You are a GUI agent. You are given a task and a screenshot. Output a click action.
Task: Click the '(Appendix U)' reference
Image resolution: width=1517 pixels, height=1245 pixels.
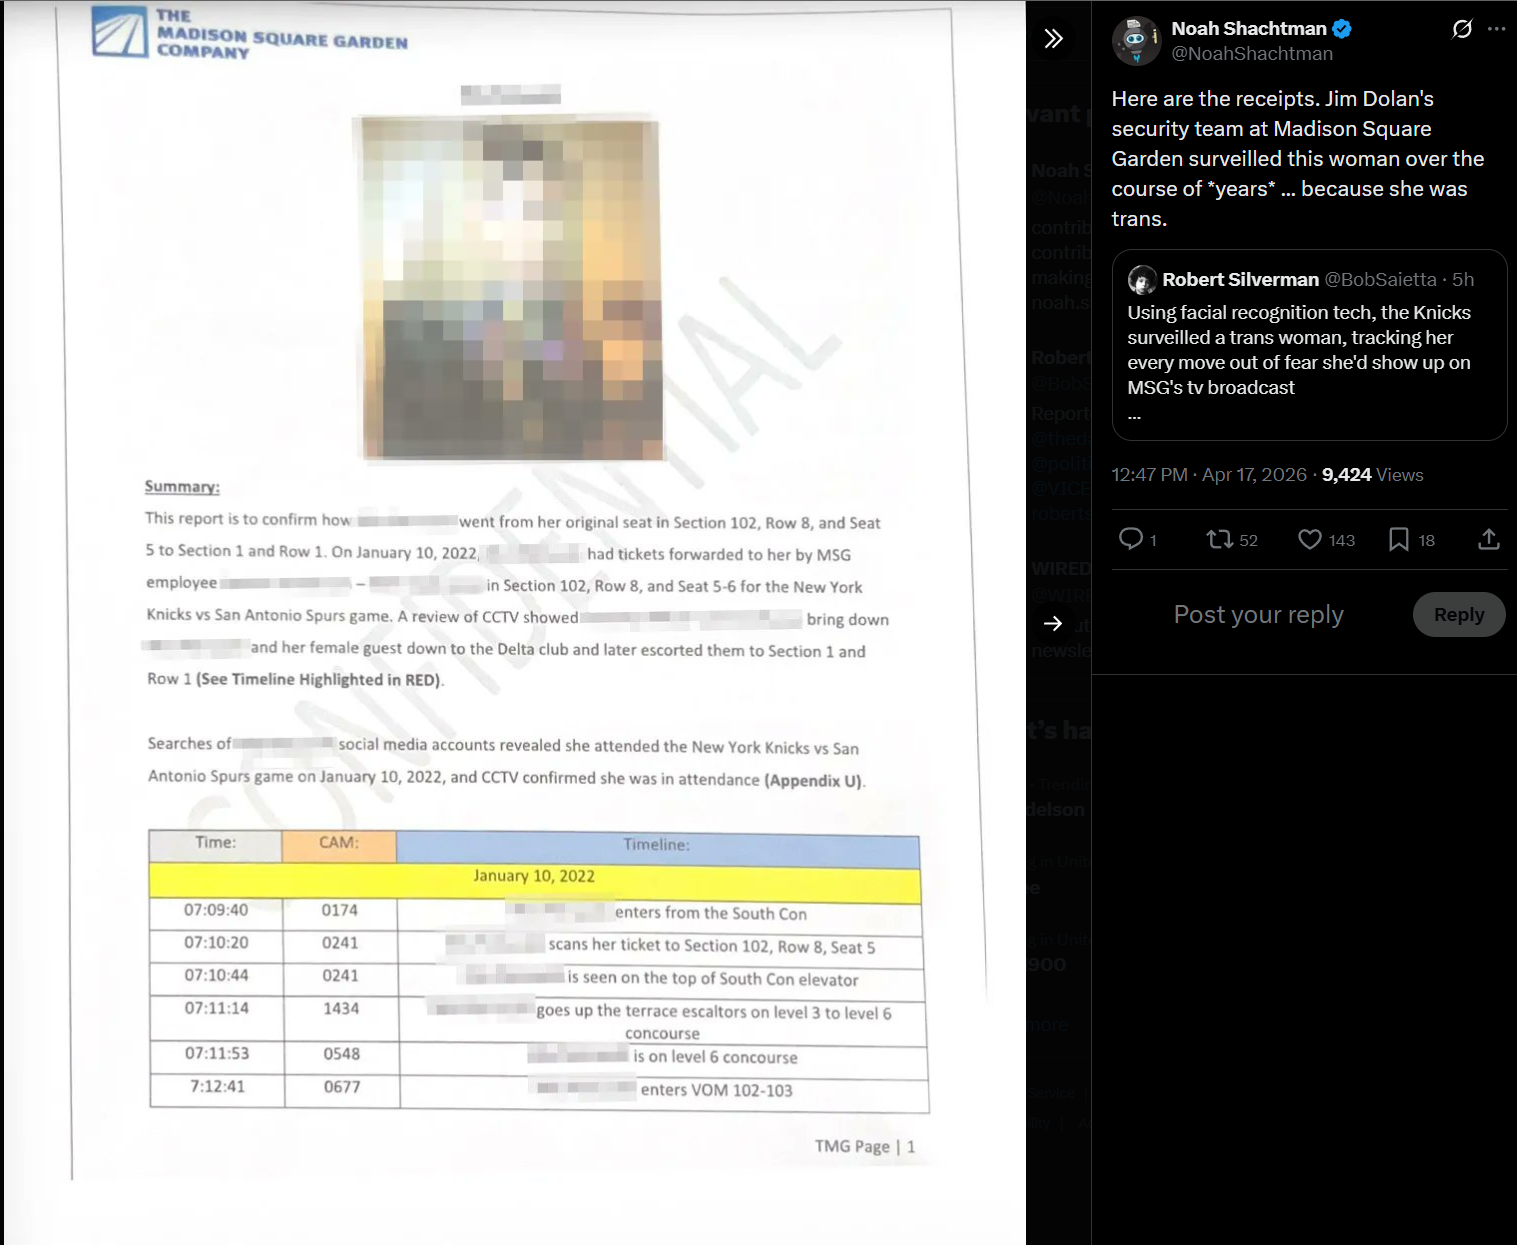813,781
